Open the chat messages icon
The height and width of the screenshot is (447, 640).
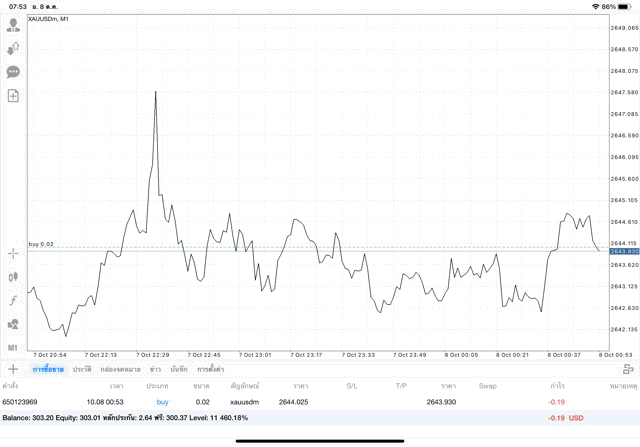[13, 72]
